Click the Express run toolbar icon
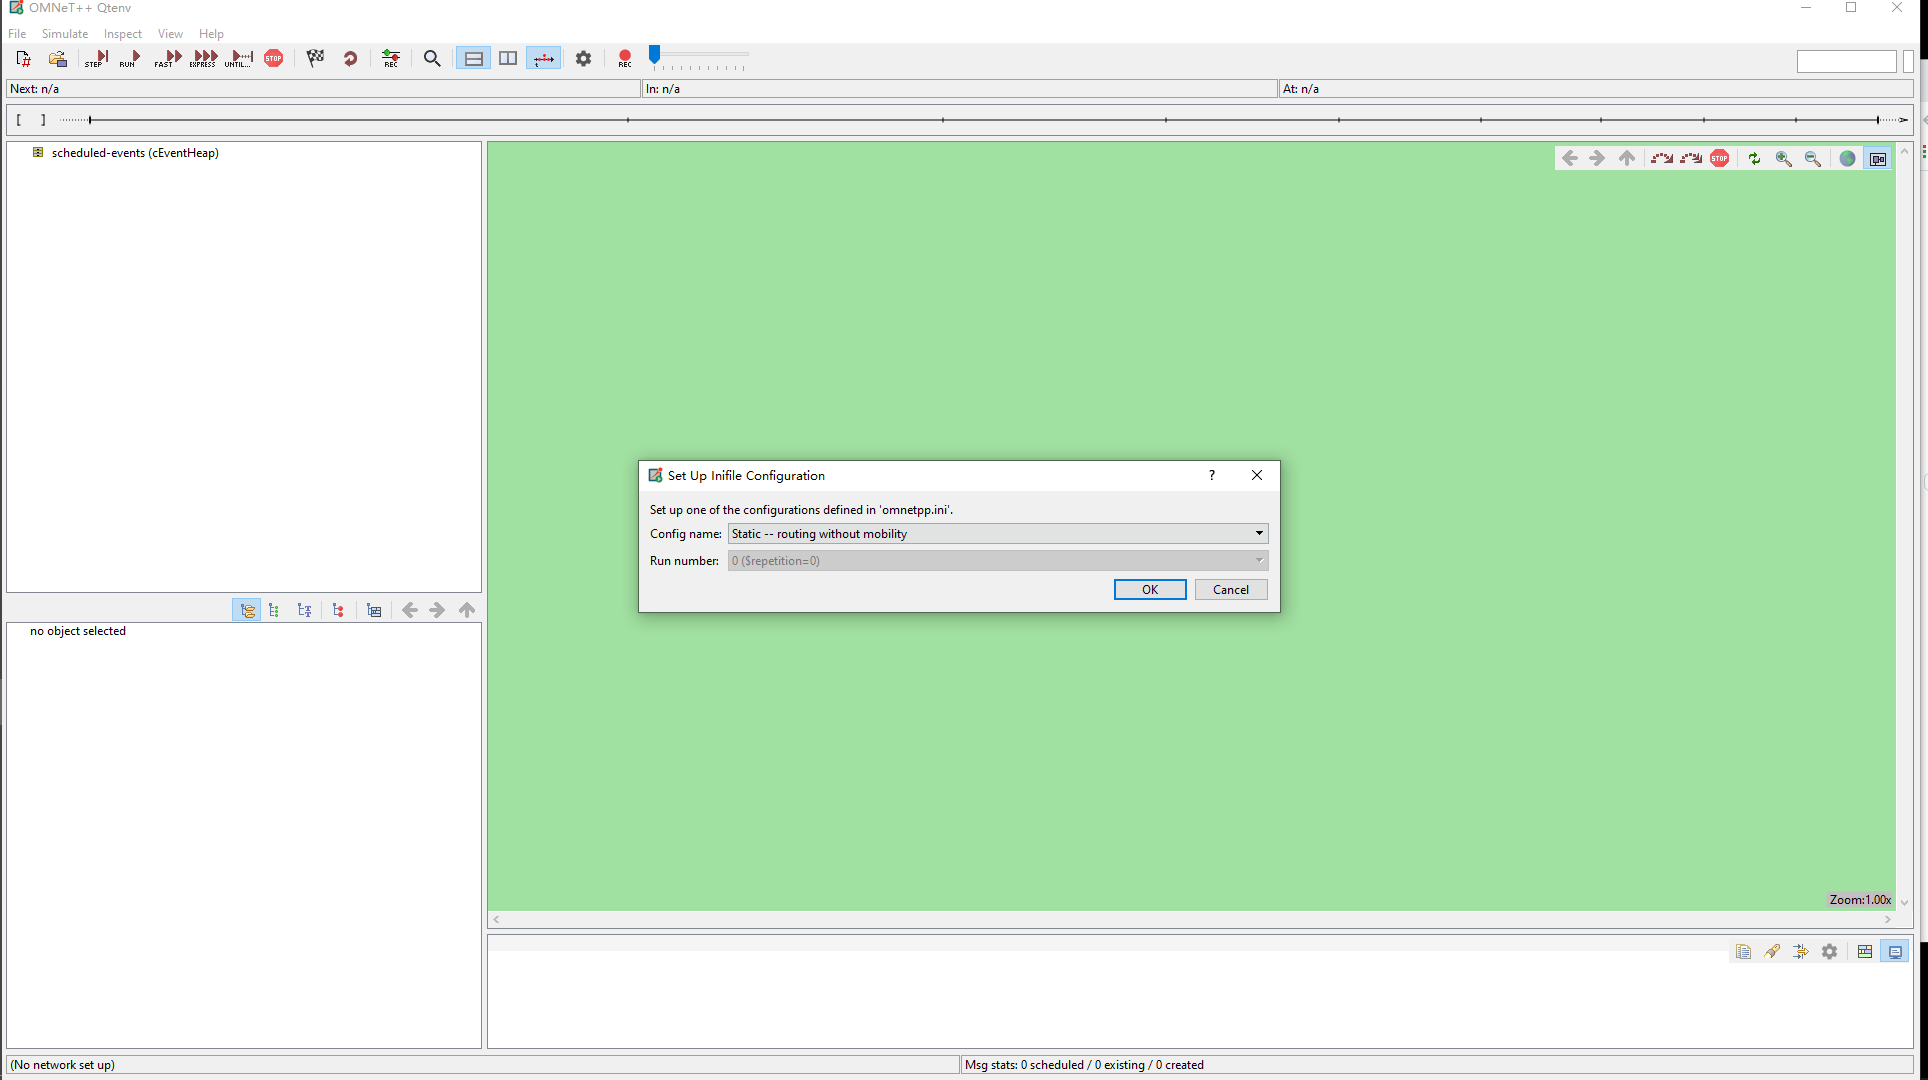Screen dimensions: 1928x1080 204,58
